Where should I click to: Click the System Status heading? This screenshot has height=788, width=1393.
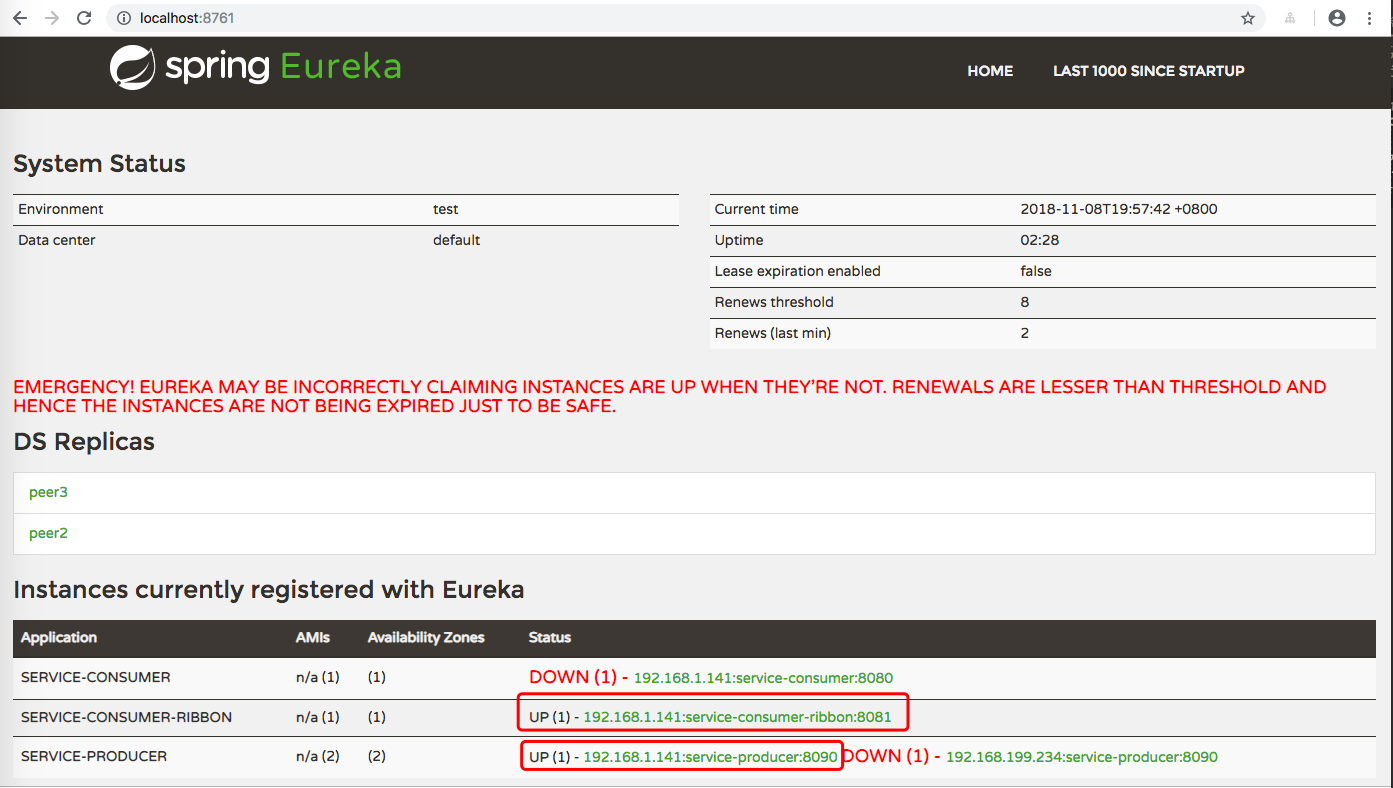click(x=100, y=164)
